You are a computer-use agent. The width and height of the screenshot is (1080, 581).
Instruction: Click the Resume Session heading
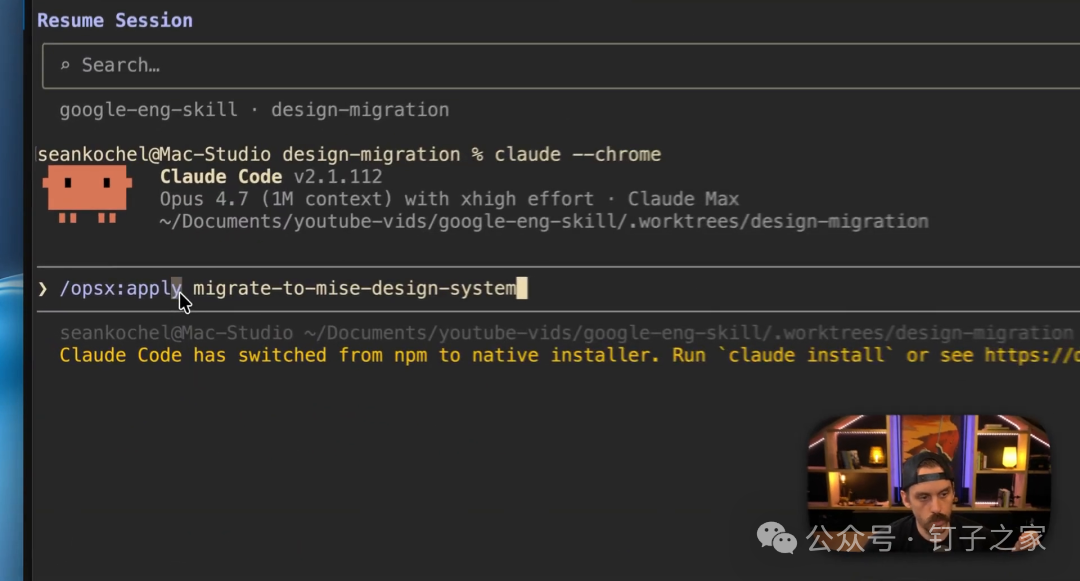coord(115,21)
